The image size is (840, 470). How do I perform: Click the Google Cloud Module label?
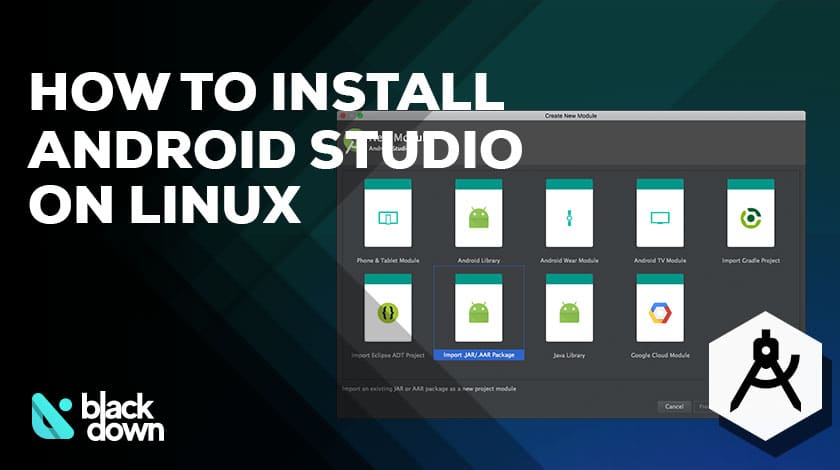[x=660, y=355]
